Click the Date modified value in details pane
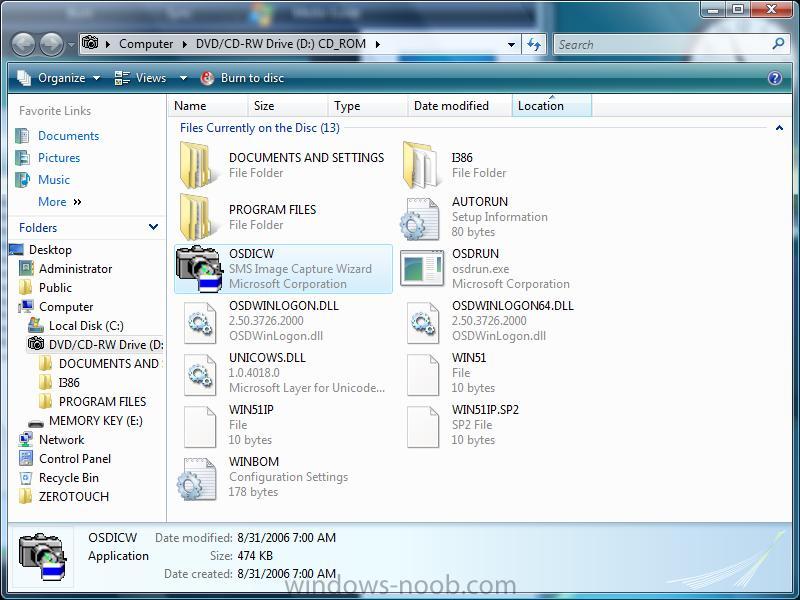Image resolution: width=800 pixels, height=600 pixels. (287, 538)
